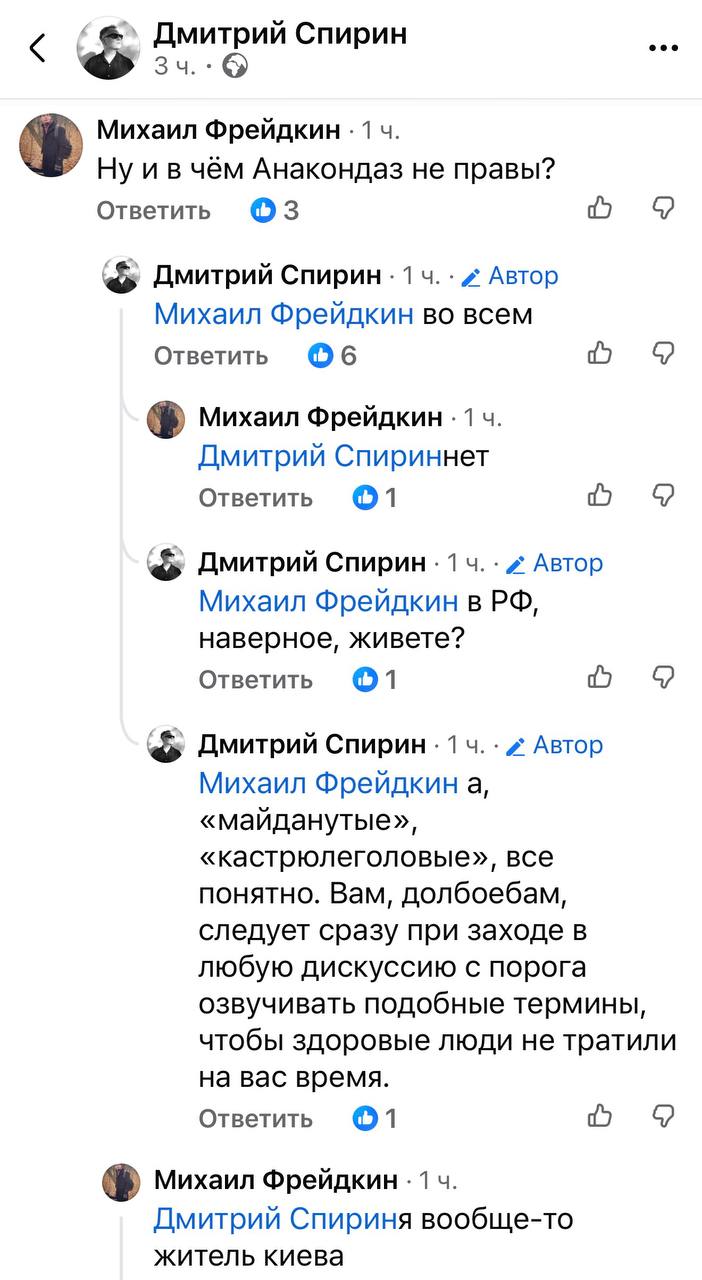Follow the Дмитрий Спирин mention before "нет"
Screen dimensions: 702x1280
(320, 457)
